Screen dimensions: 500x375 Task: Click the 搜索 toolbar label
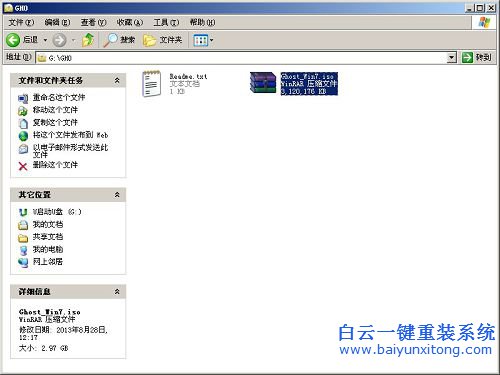pos(128,40)
